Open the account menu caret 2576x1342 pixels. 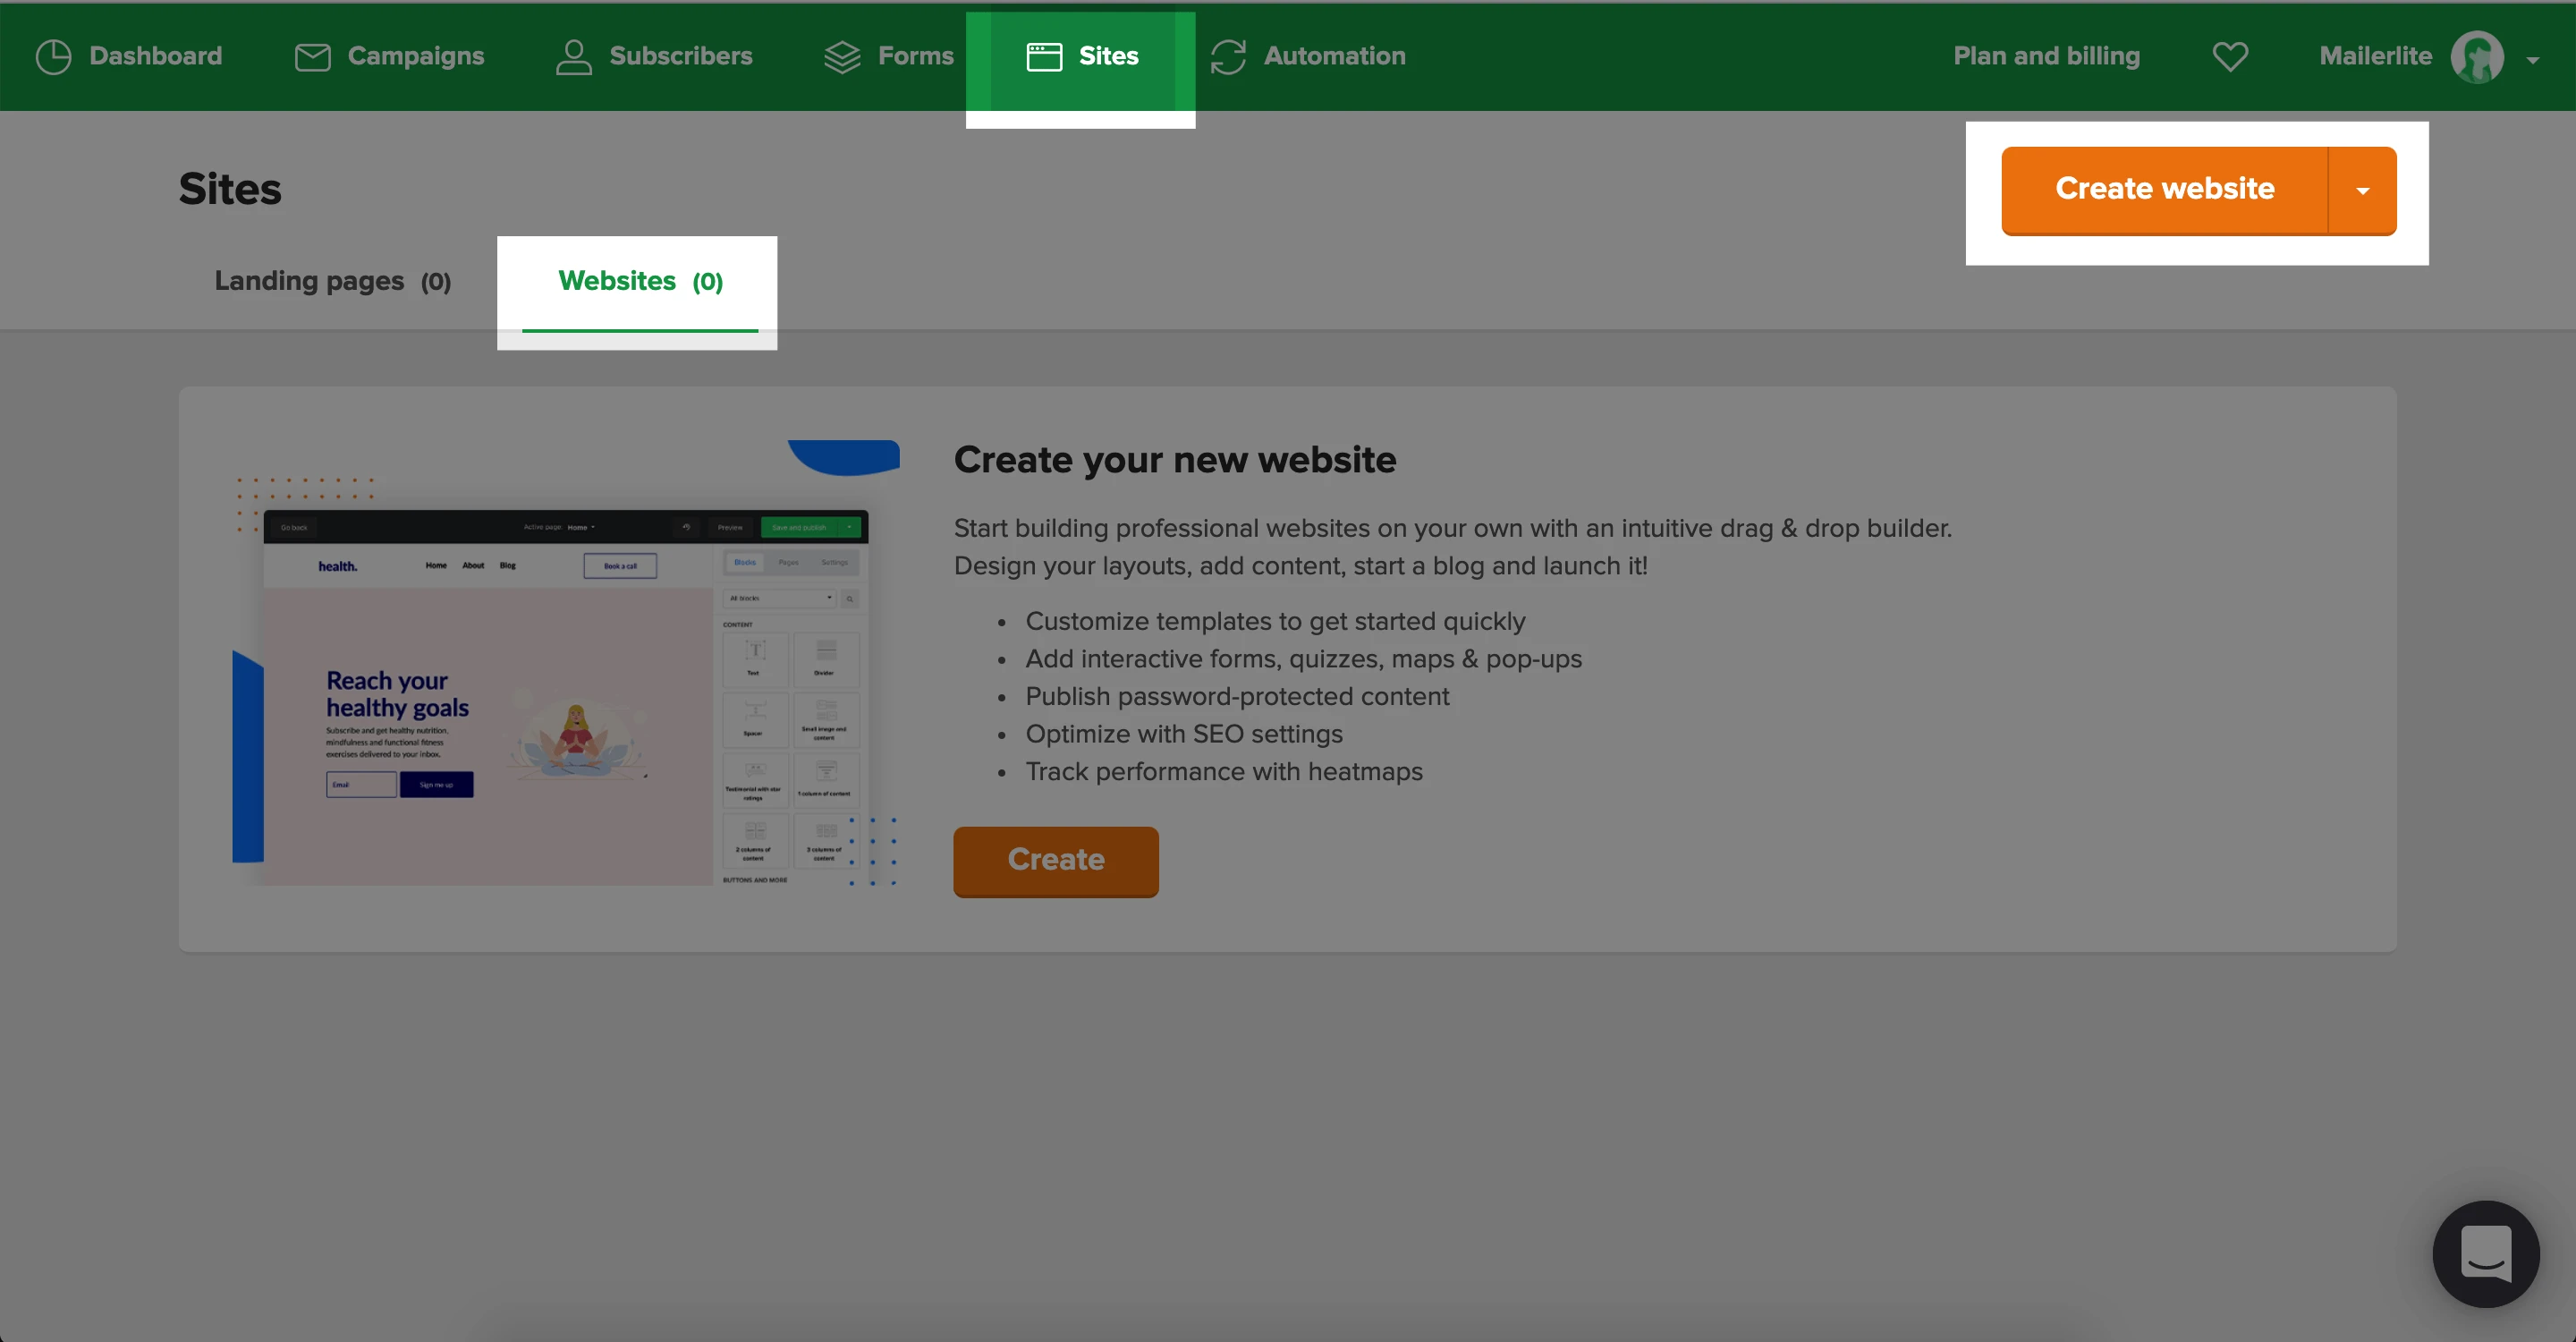click(2533, 60)
